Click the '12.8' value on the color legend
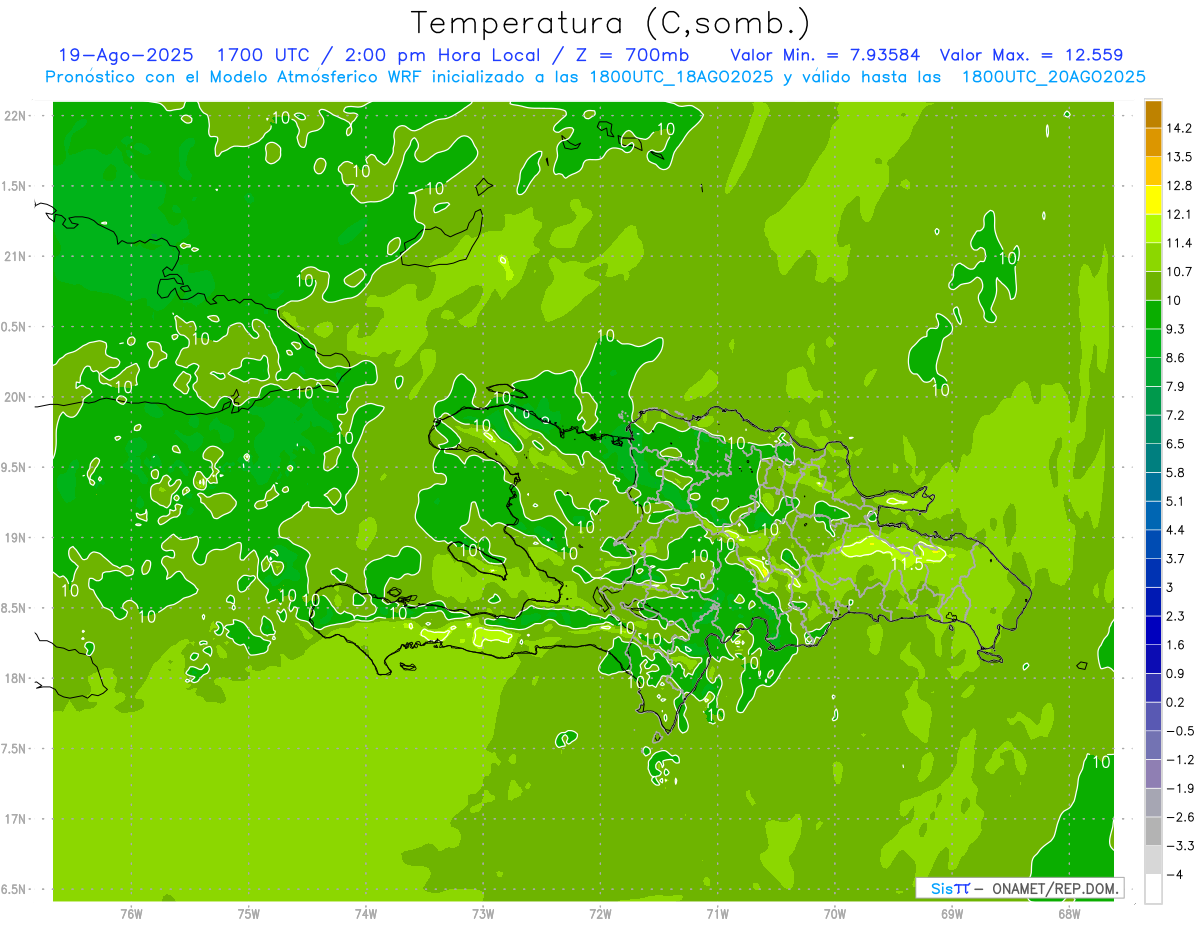This screenshot has width=1200, height=927. point(1180,186)
